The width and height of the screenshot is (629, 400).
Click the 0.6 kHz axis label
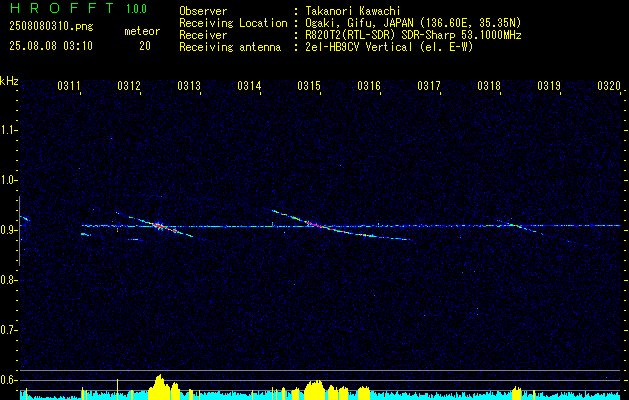(x=8, y=380)
